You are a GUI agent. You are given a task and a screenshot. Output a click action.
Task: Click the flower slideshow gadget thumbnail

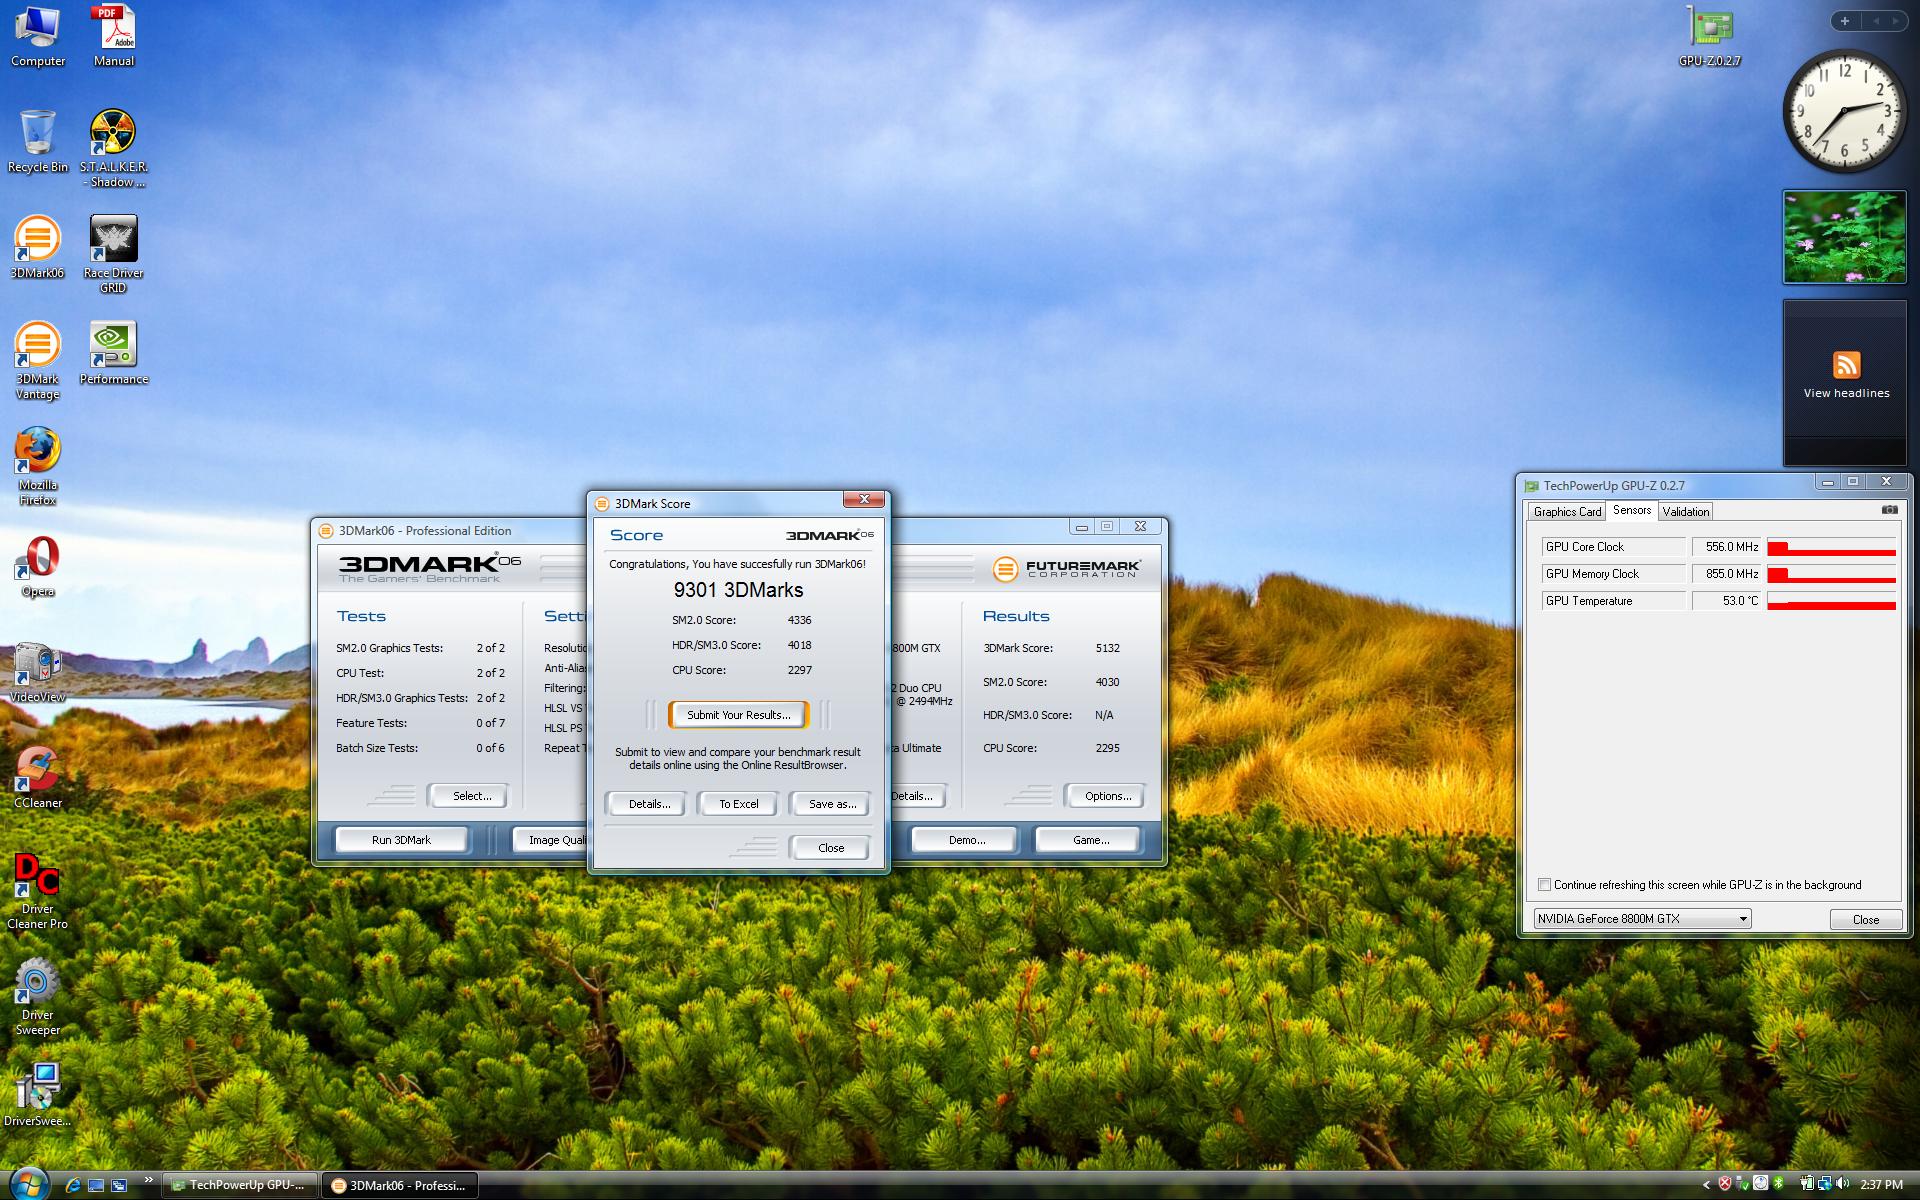1844,238
